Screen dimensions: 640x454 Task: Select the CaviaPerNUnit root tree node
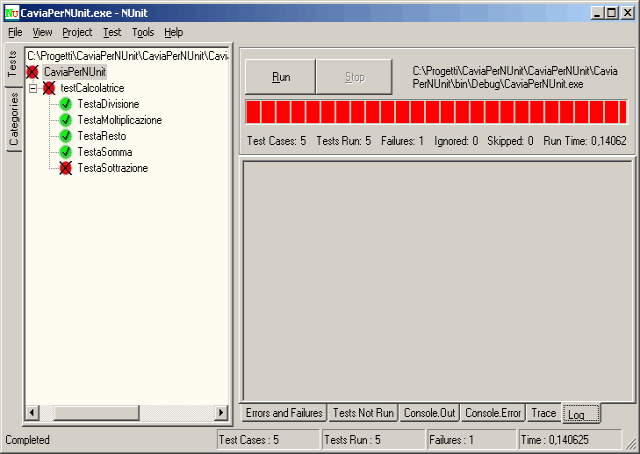[x=75, y=72]
